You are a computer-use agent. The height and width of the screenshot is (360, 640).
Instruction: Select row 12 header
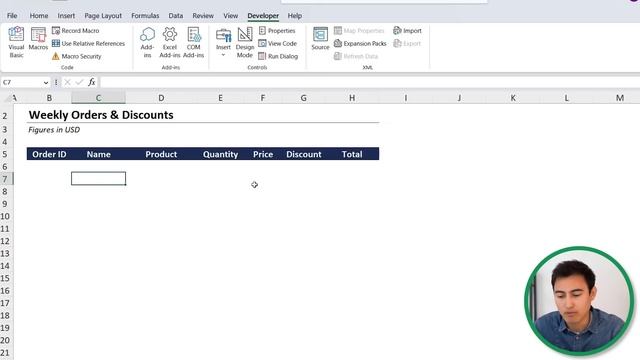point(6,241)
